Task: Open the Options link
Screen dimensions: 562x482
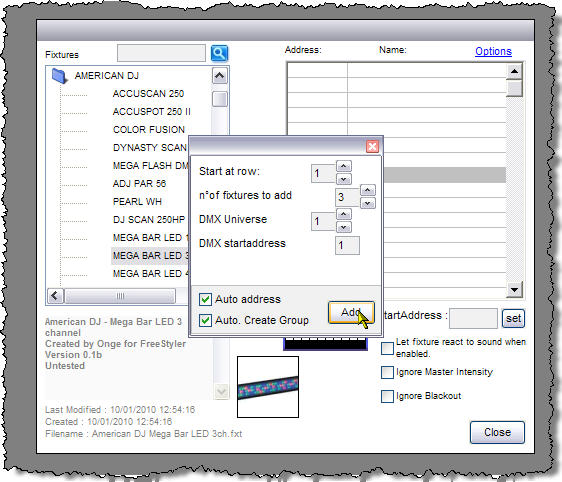Action: tap(493, 52)
